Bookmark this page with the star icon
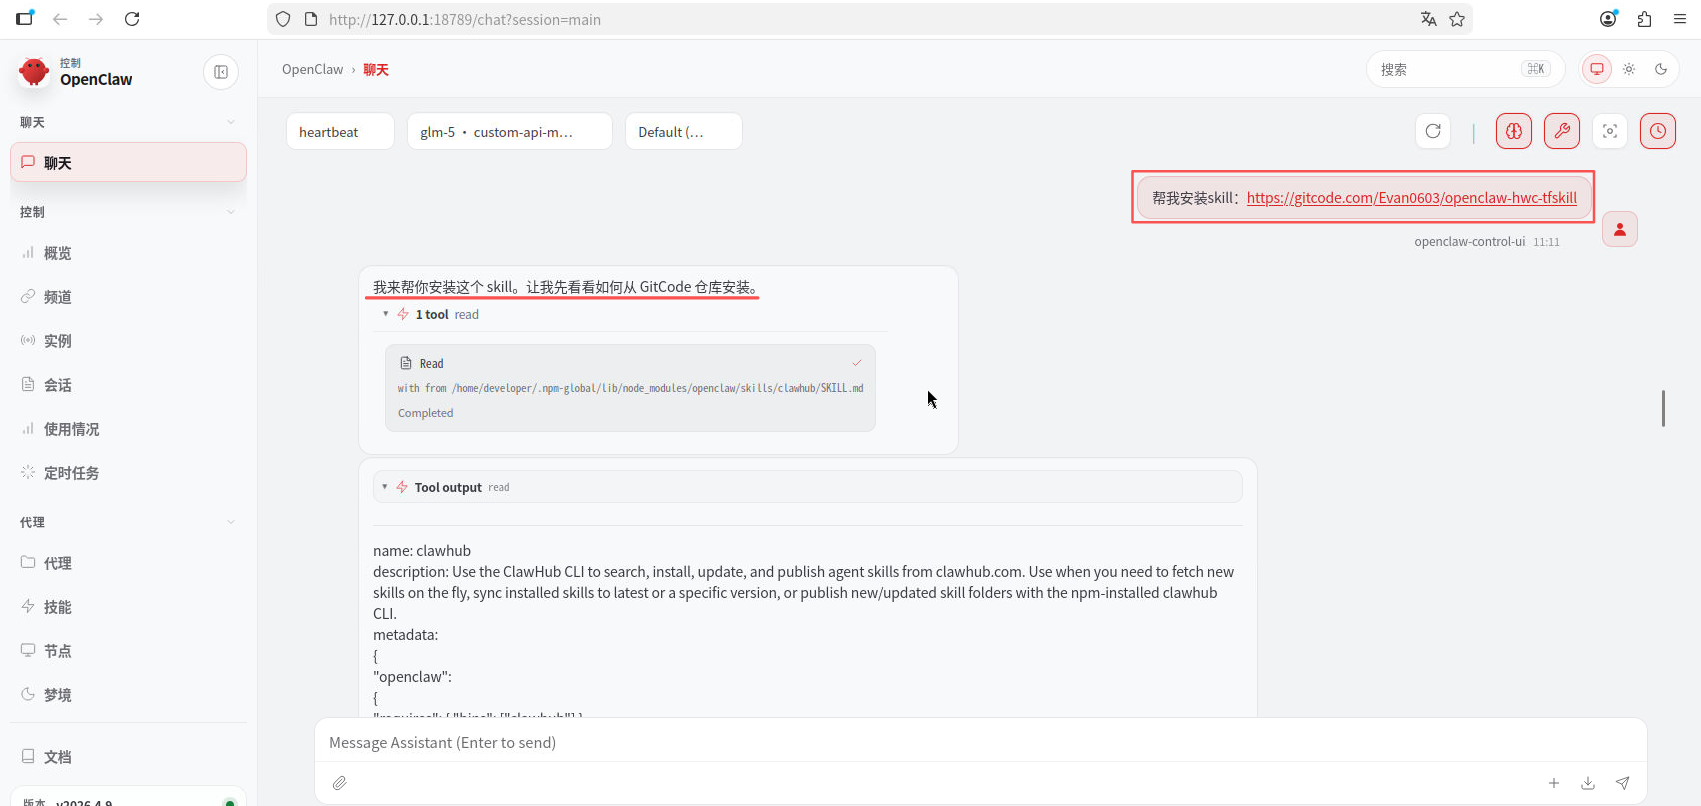Screen dimensions: 1701x806 [1457, 19]
